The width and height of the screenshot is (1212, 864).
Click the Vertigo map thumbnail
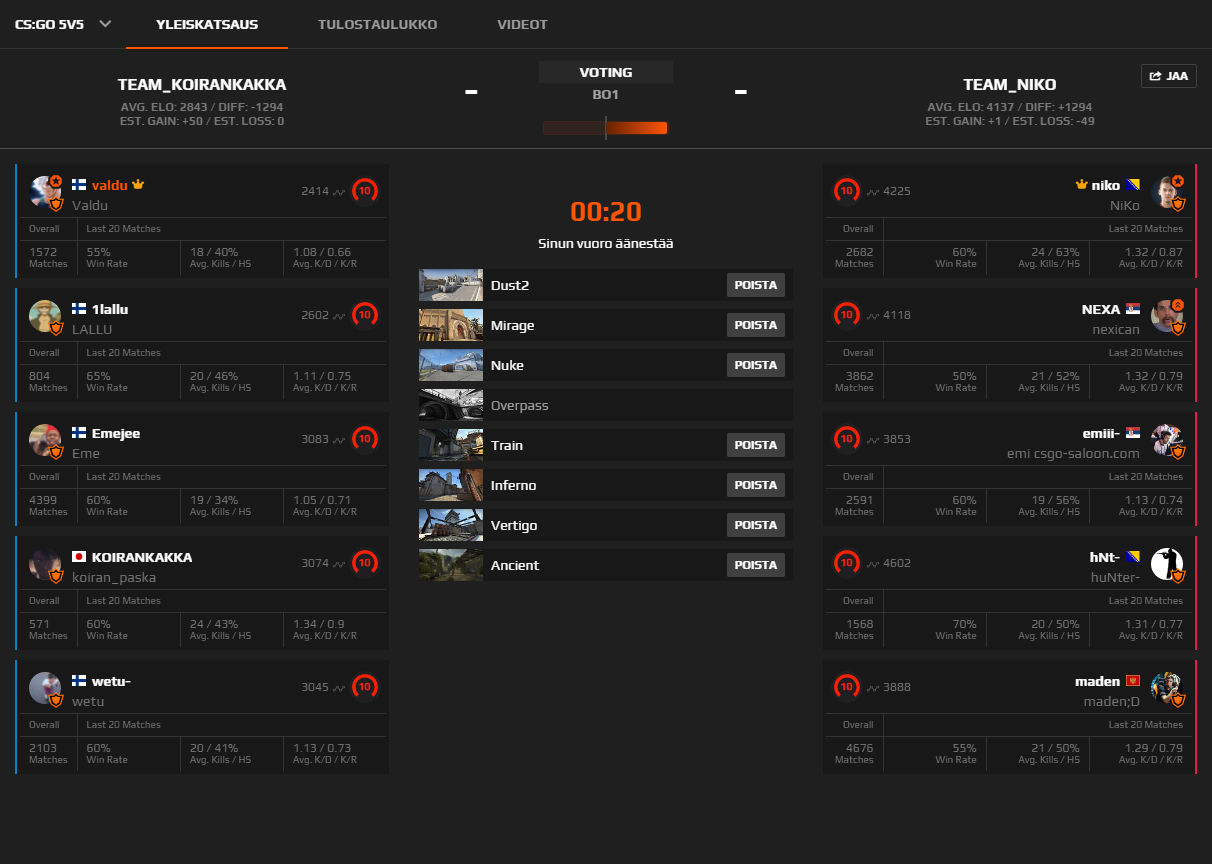point(451,525)
